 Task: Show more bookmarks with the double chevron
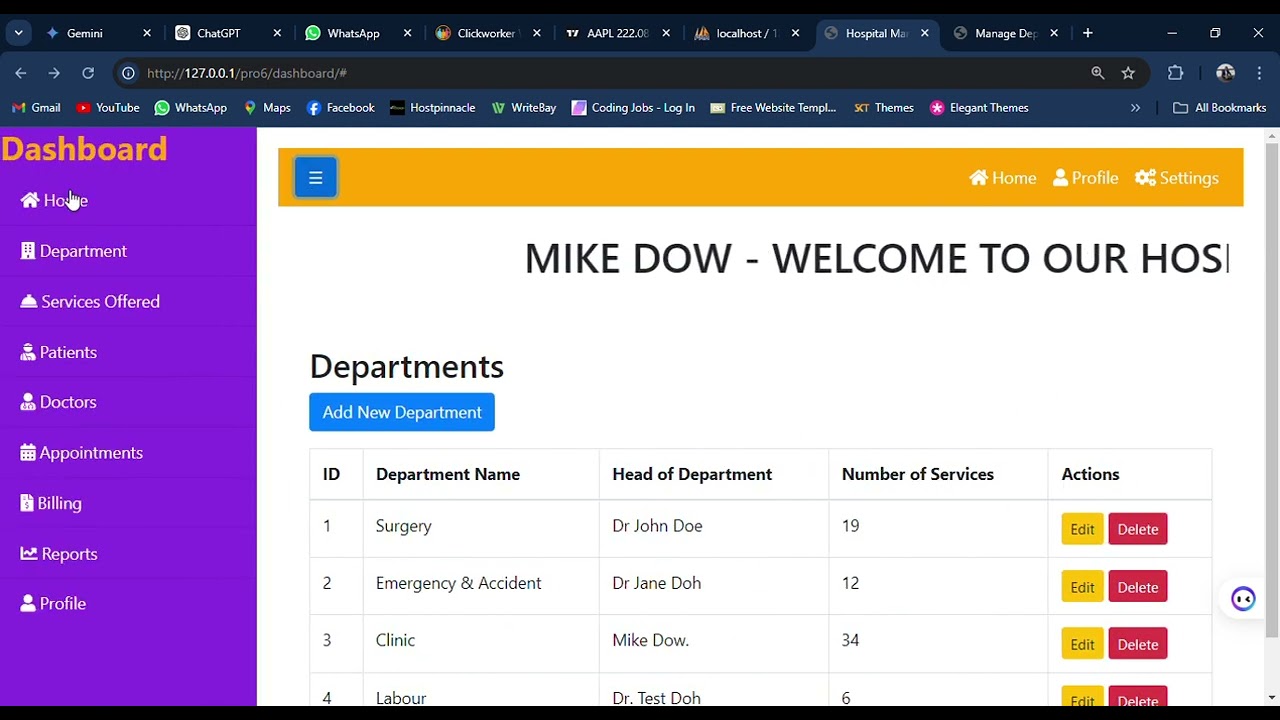(1135, 107)
